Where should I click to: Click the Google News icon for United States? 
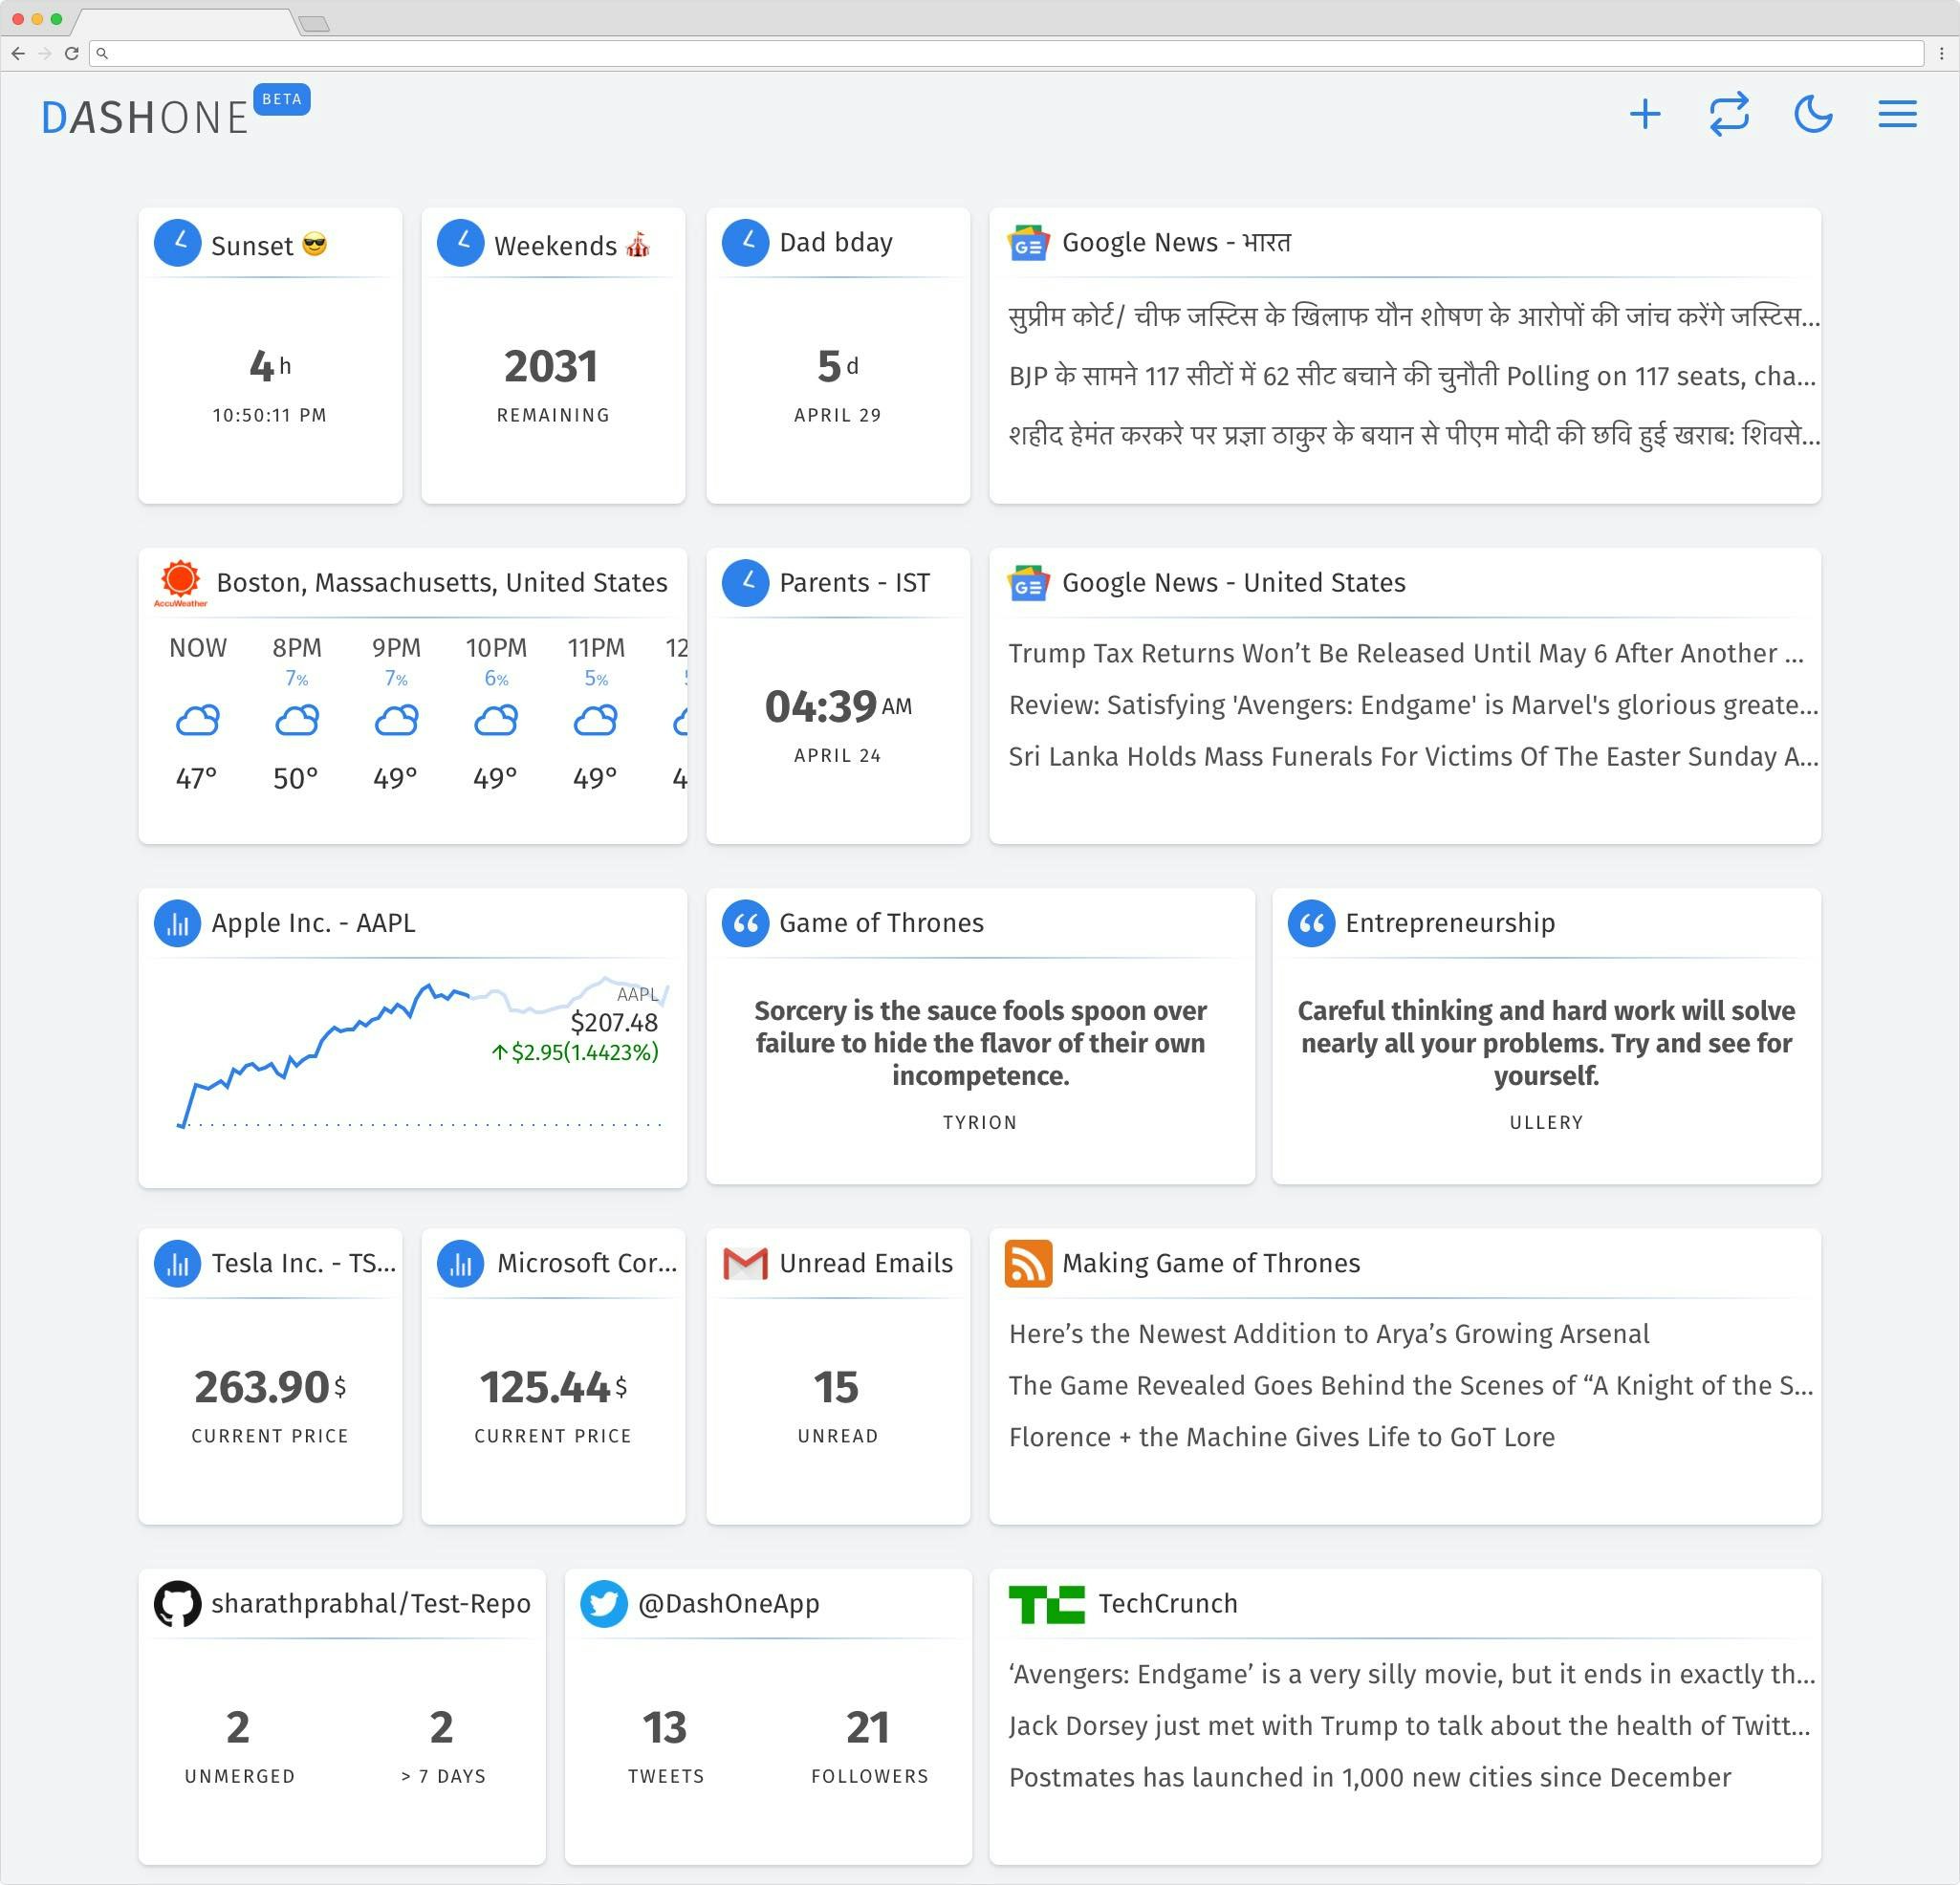(x=1028, y=583)
